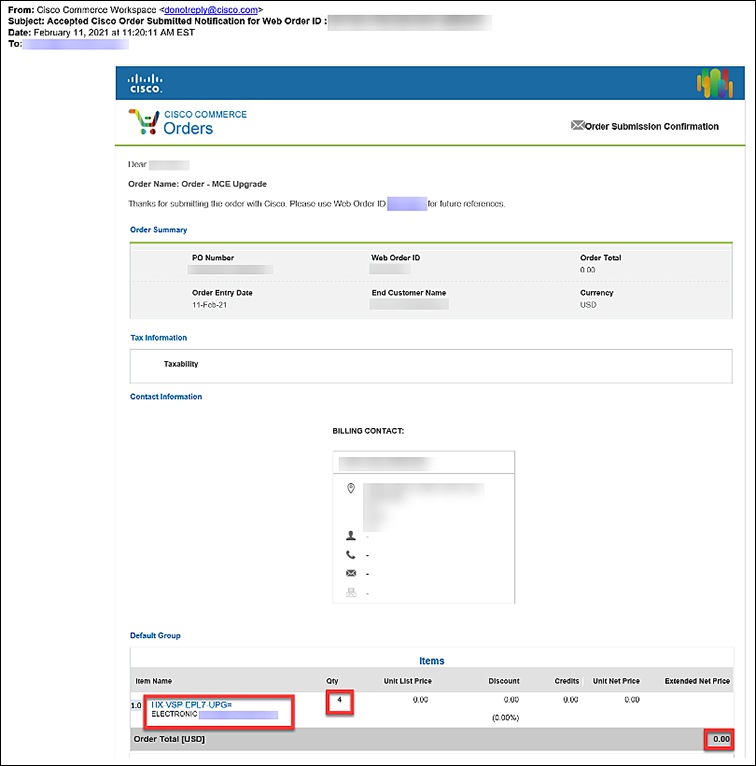This screenshot has height=766, width=756.
Task: Click the Default Group section heading
Action: (x=155, y=636)
